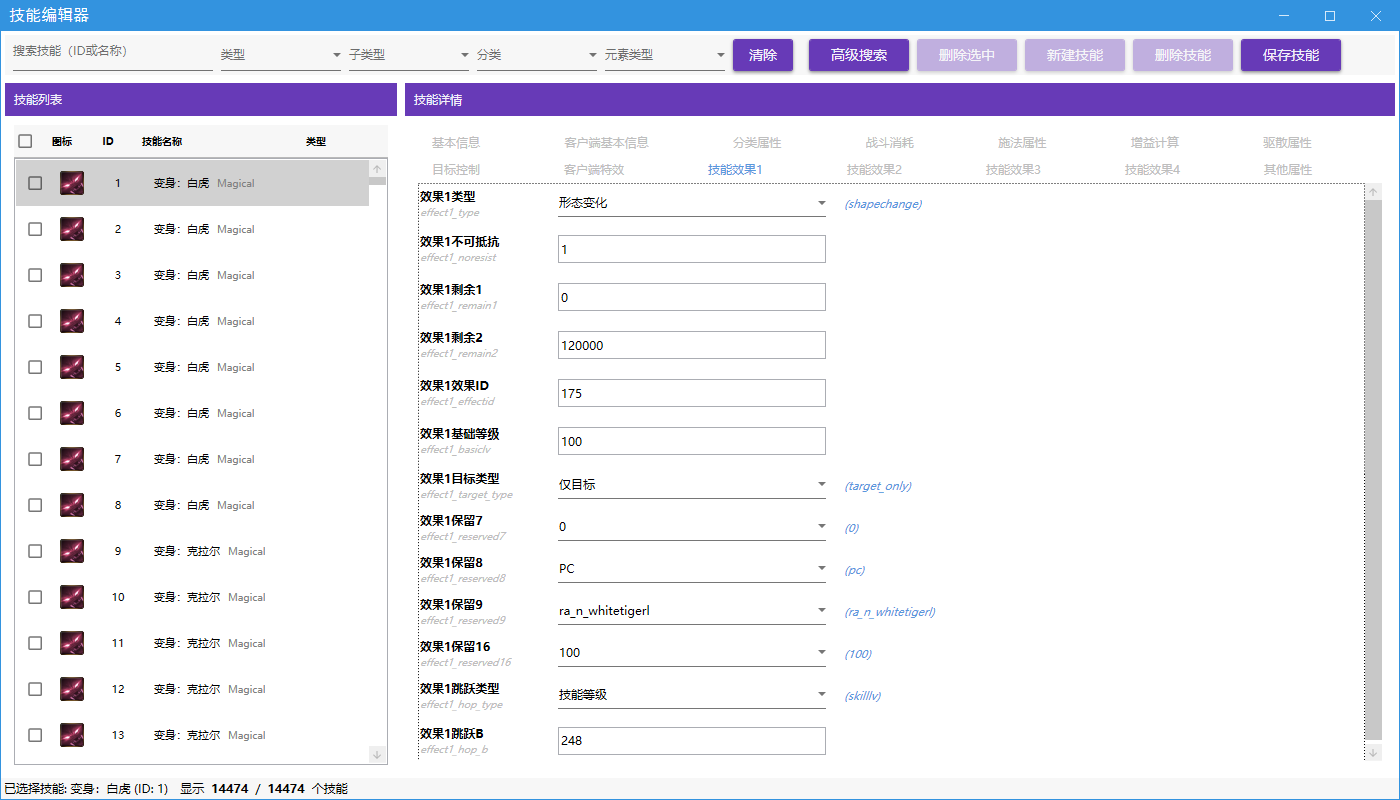Switch to the 技能效果2 tab
The image size is (1400, 800).
click(873, 170)
